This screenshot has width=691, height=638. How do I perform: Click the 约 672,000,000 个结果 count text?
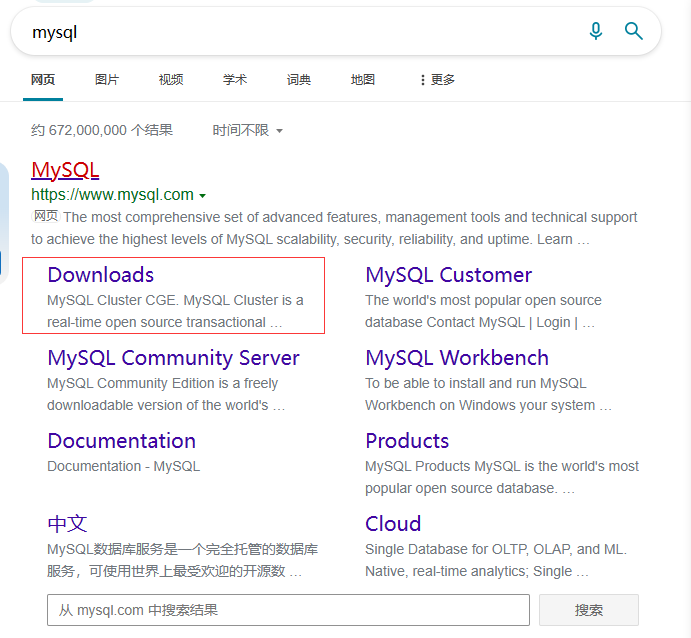click(102, 130)
